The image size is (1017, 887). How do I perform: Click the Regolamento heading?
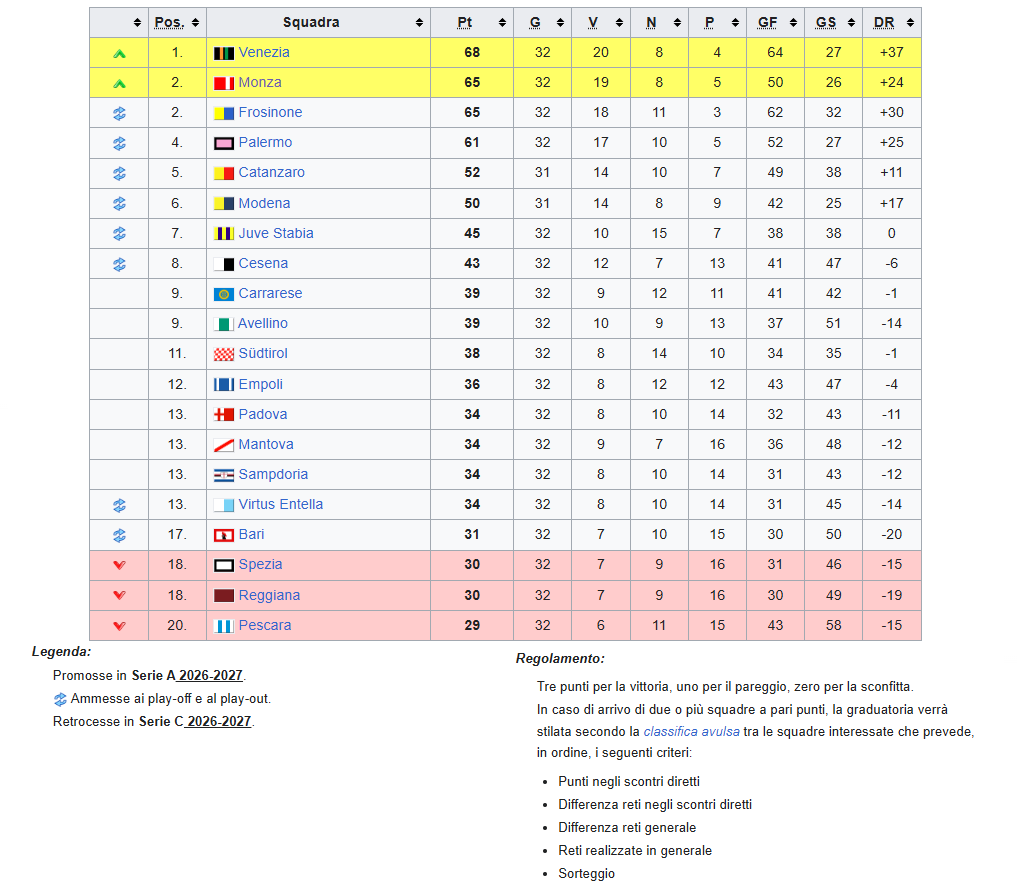560,659
